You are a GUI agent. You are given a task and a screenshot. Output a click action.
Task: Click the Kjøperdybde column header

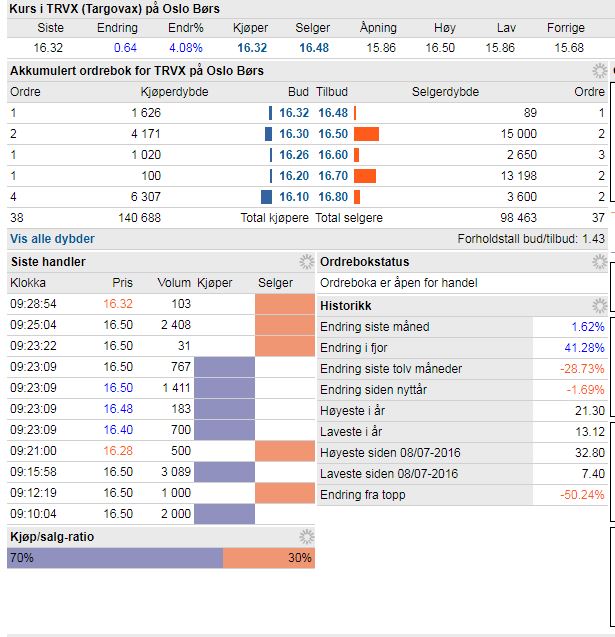(x=174, y=92)
